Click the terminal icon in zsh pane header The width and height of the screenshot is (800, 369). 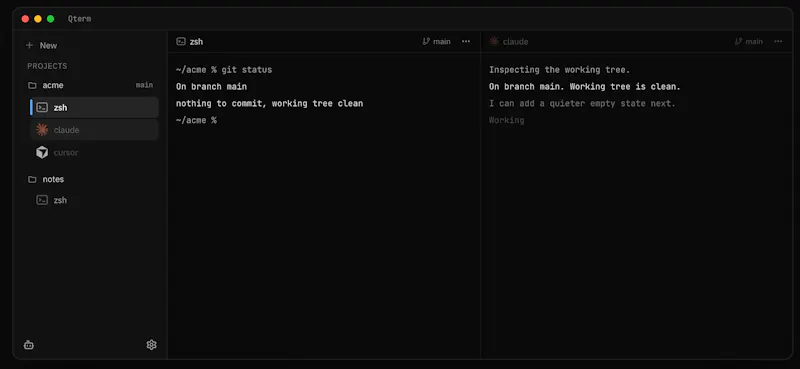click(181, 41)
